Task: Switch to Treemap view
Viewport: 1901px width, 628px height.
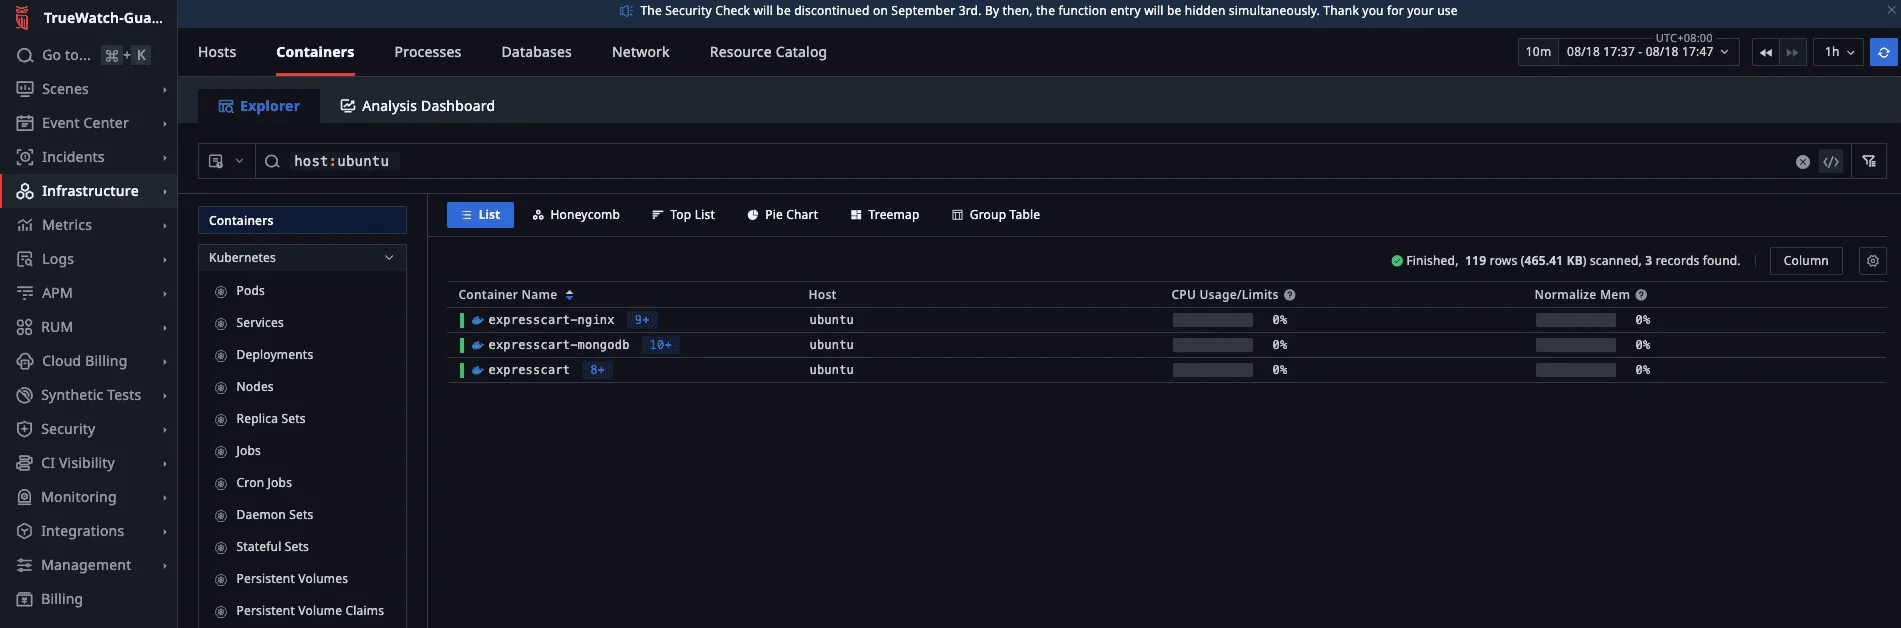Action: pyautogui.click(x=884, y=215)
